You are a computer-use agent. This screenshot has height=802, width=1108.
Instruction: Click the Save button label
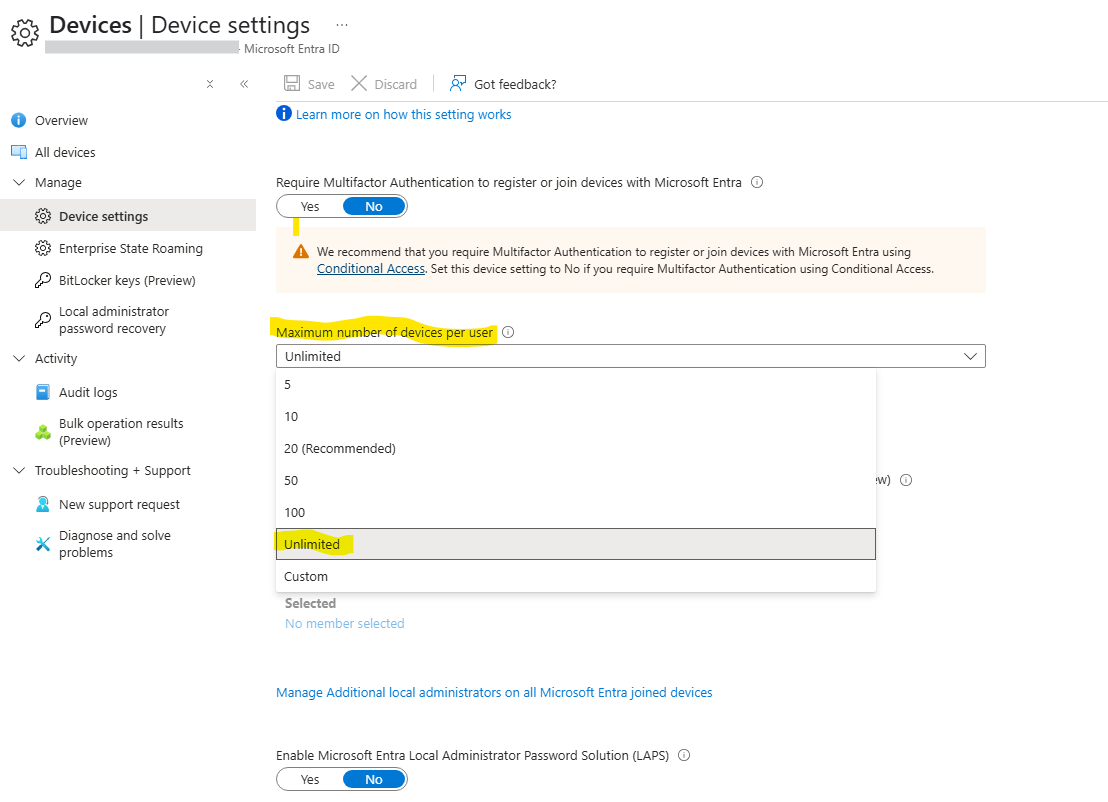(321, 84)
